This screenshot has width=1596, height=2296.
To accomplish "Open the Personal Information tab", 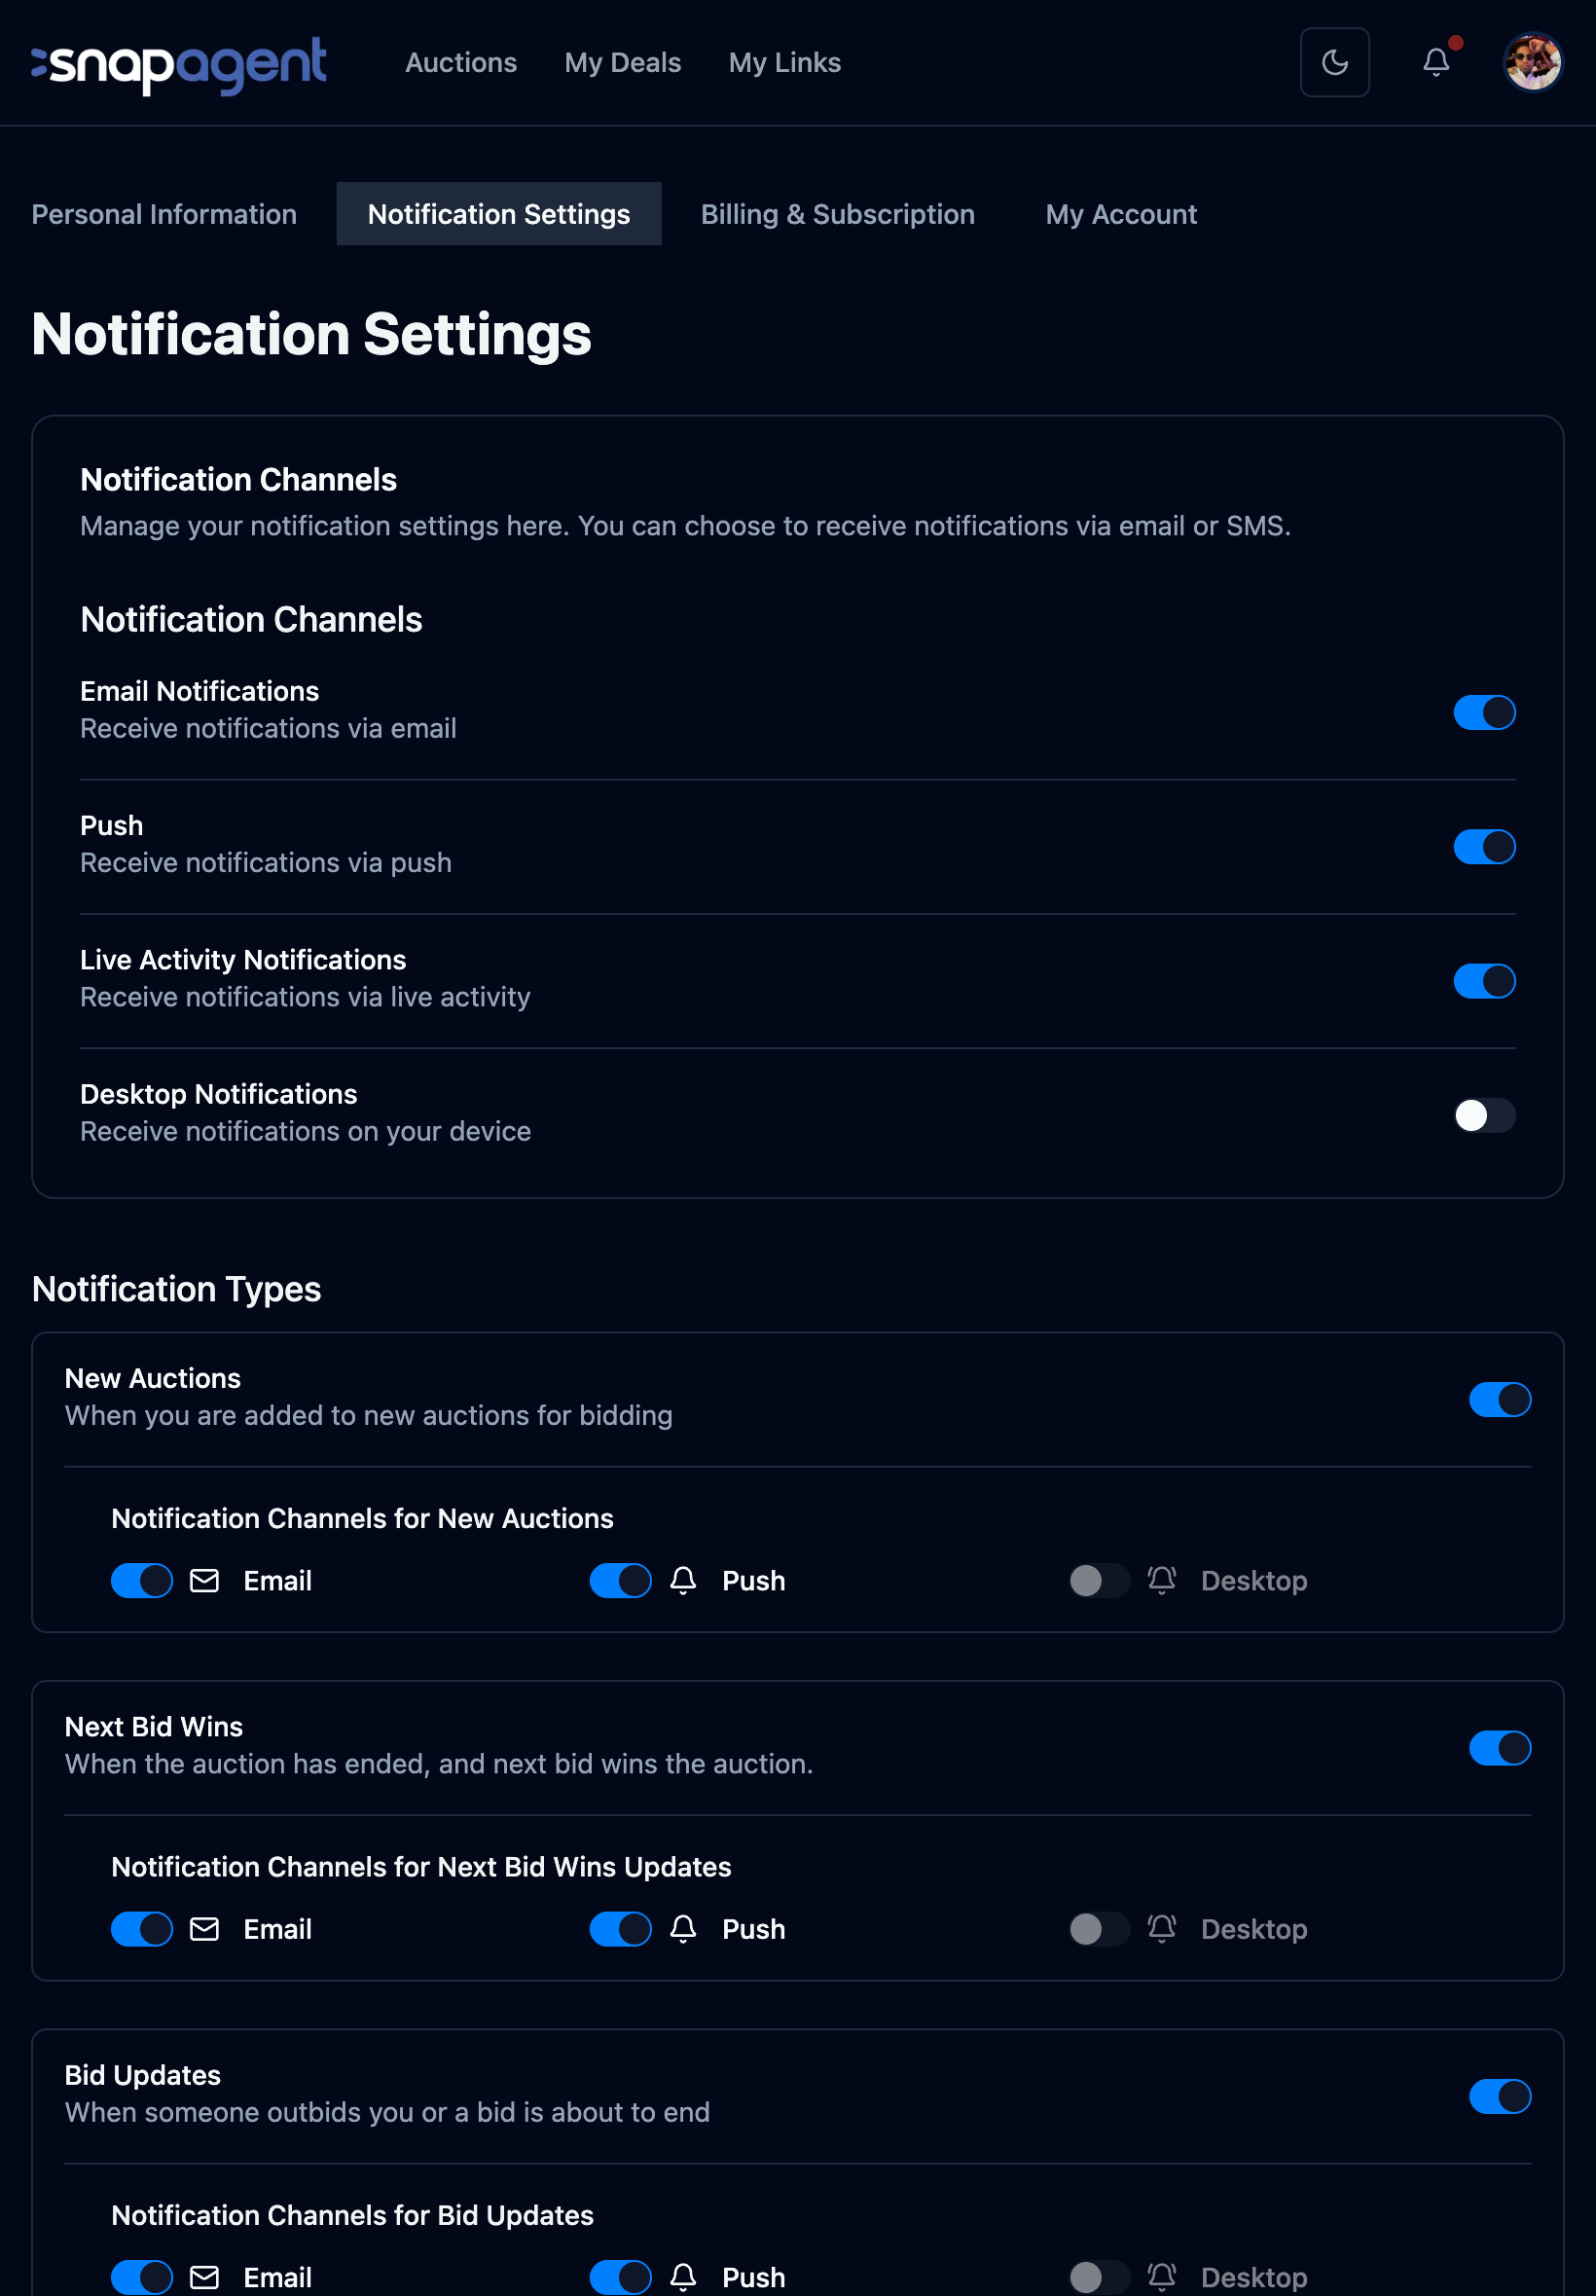I will (164, 214).
